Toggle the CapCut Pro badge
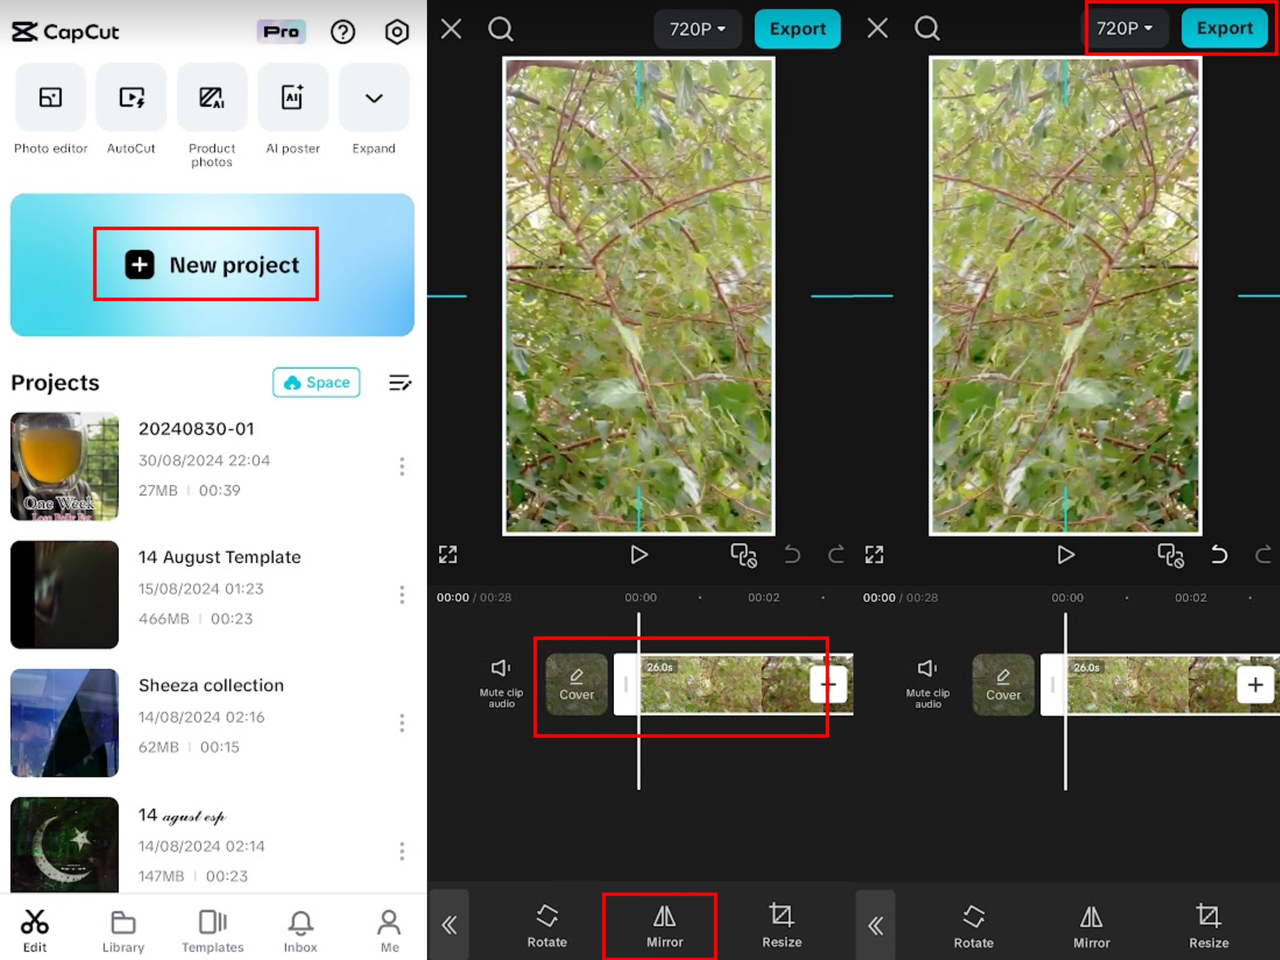This screenshot has width=1280, height=960. 281,31
